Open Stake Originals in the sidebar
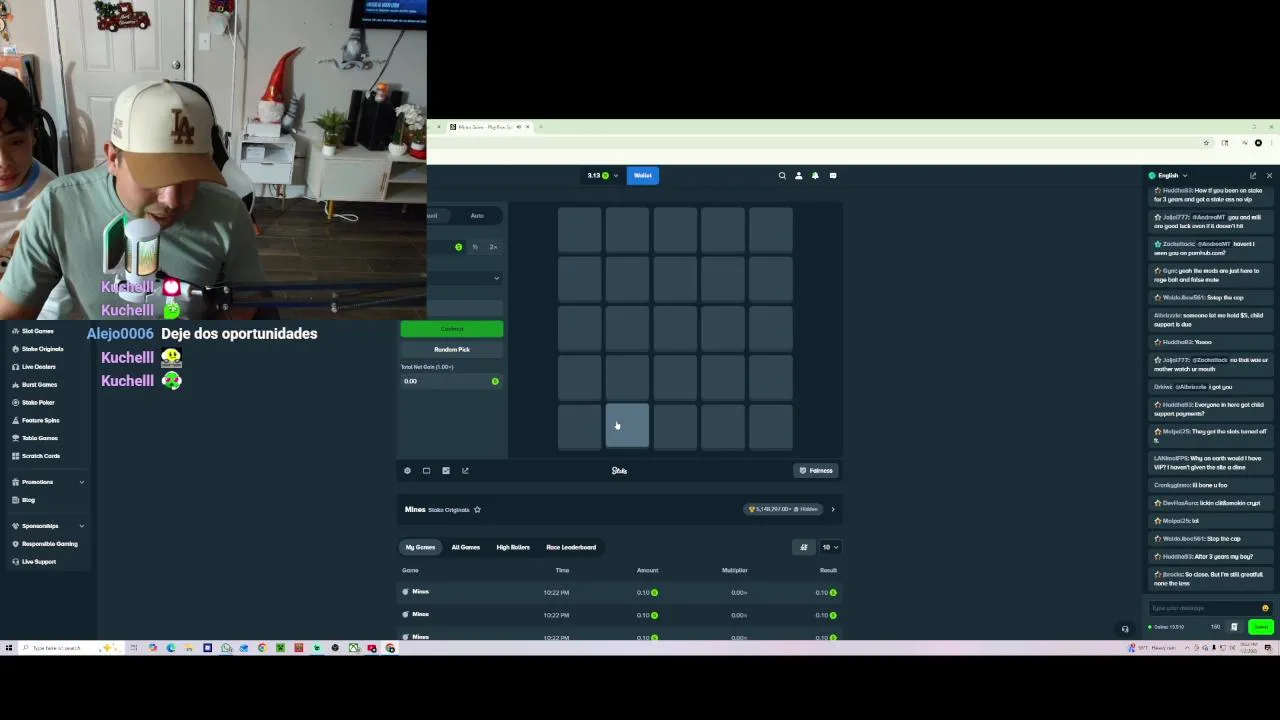The height and width of the screenshot is (720, 1280). [x=42, y=349]
